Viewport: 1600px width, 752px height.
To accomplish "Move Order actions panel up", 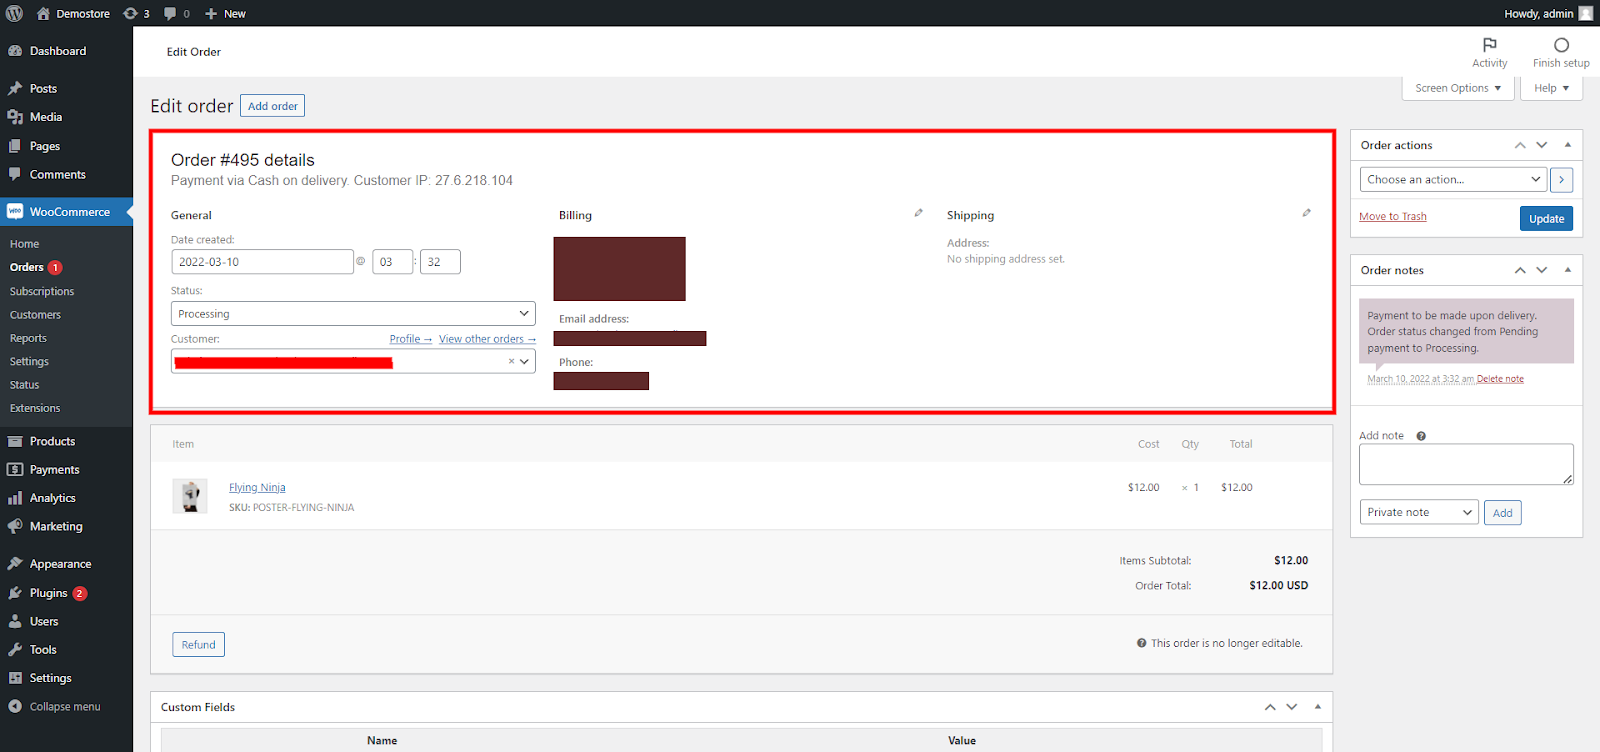I will (x=1520, y=145).
